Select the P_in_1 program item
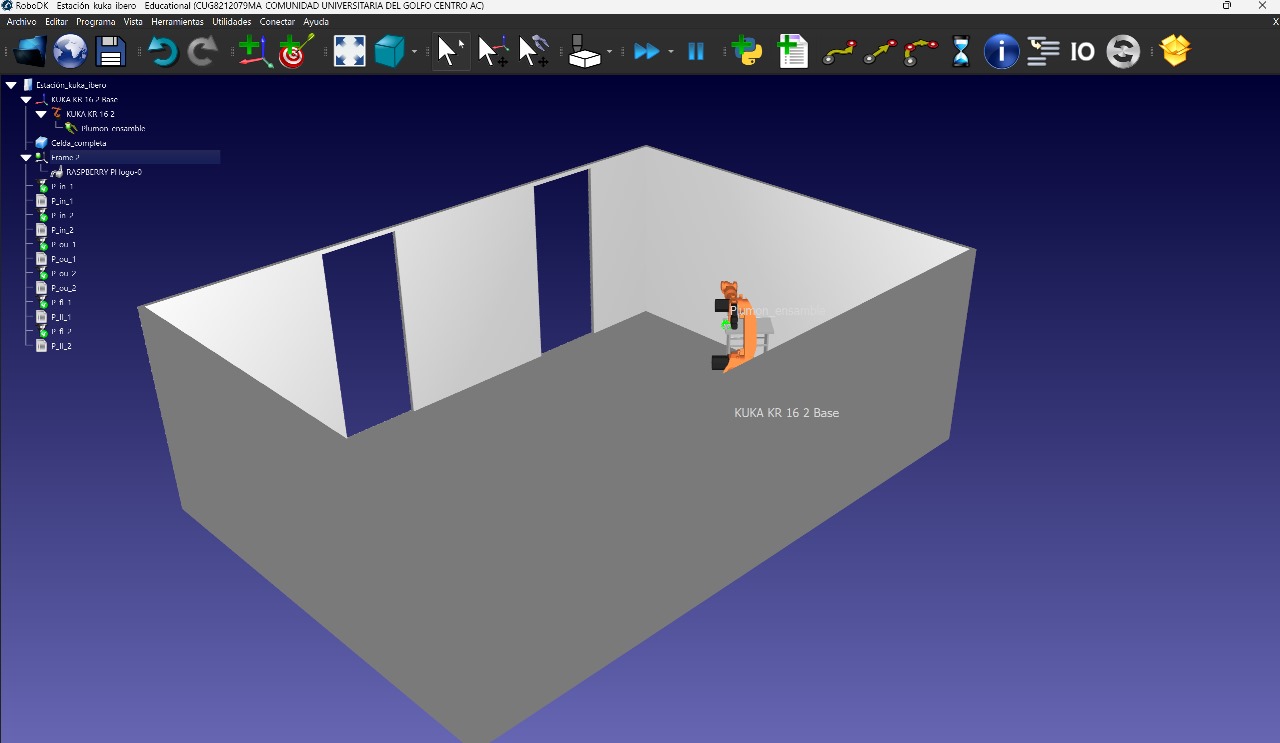Image resolution: width=1280 pixels, height=743 pixels. 61,201
